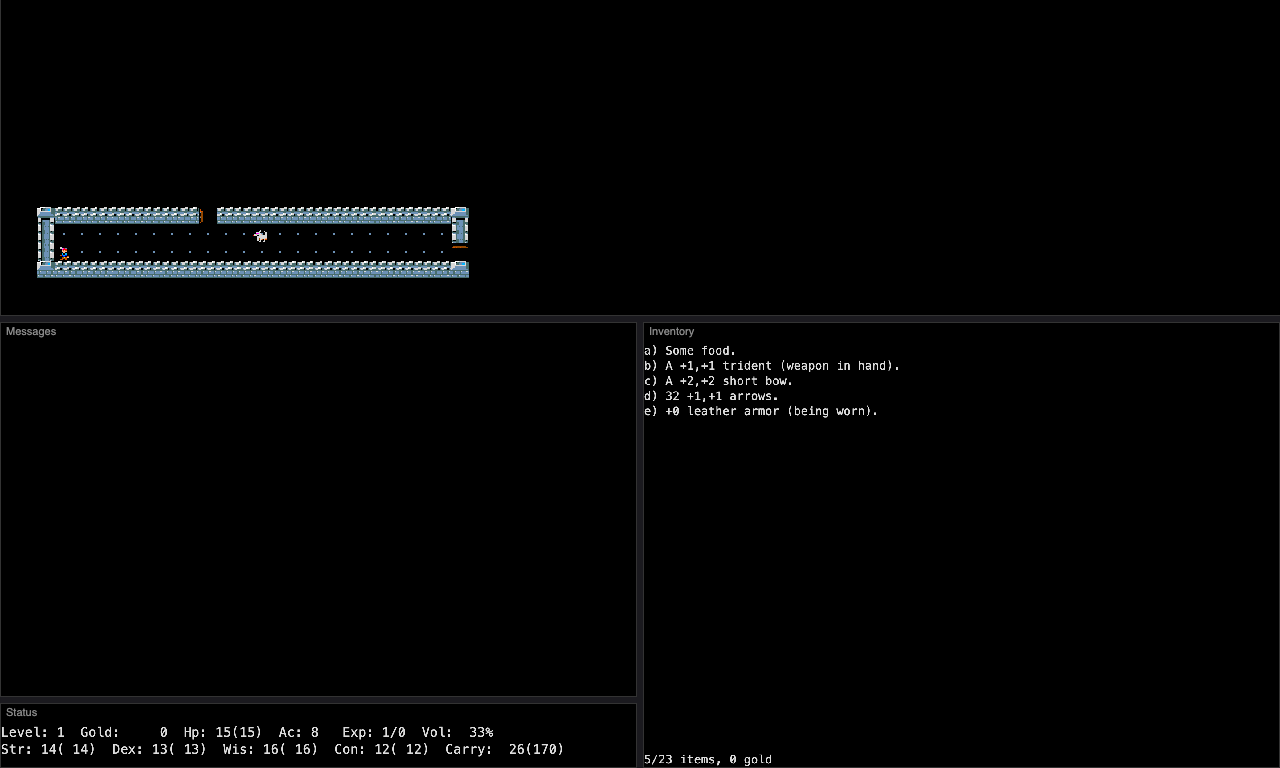Viewport: 1280px width, 768px height.
Task: Select the '+1,+1 trident' inventory entry
Action: pos(772,366)
